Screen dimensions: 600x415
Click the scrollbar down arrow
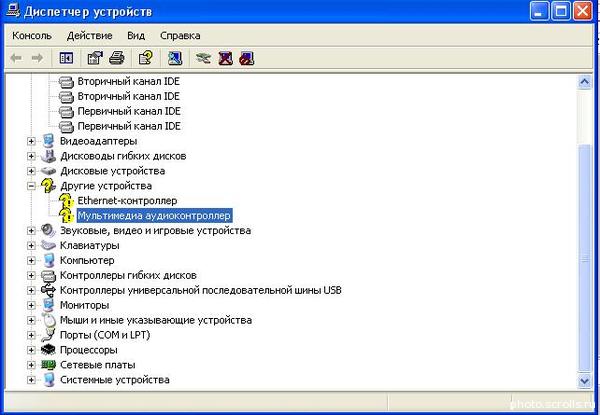pos(585,381)
